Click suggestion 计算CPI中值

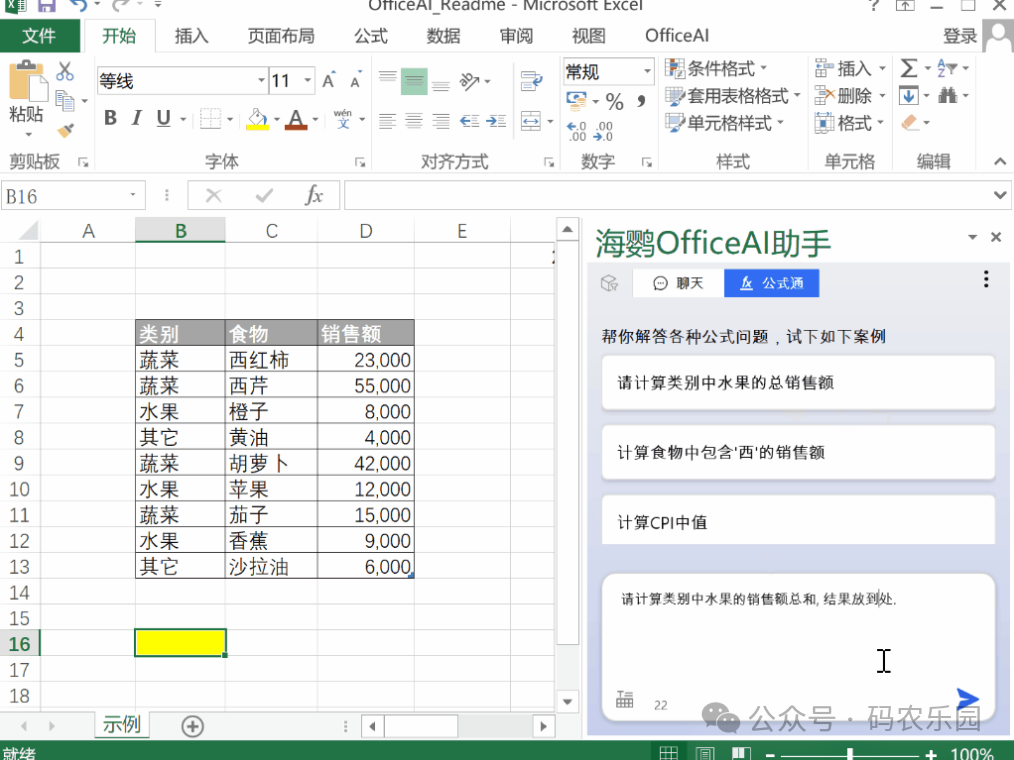798,521
